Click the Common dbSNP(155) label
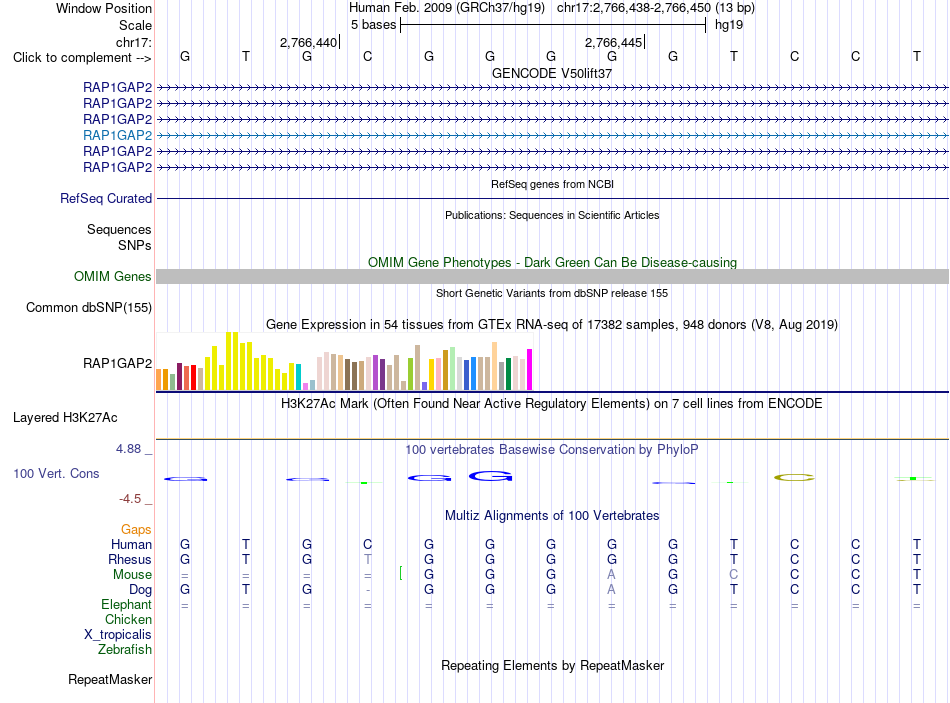 coord(89,307)
